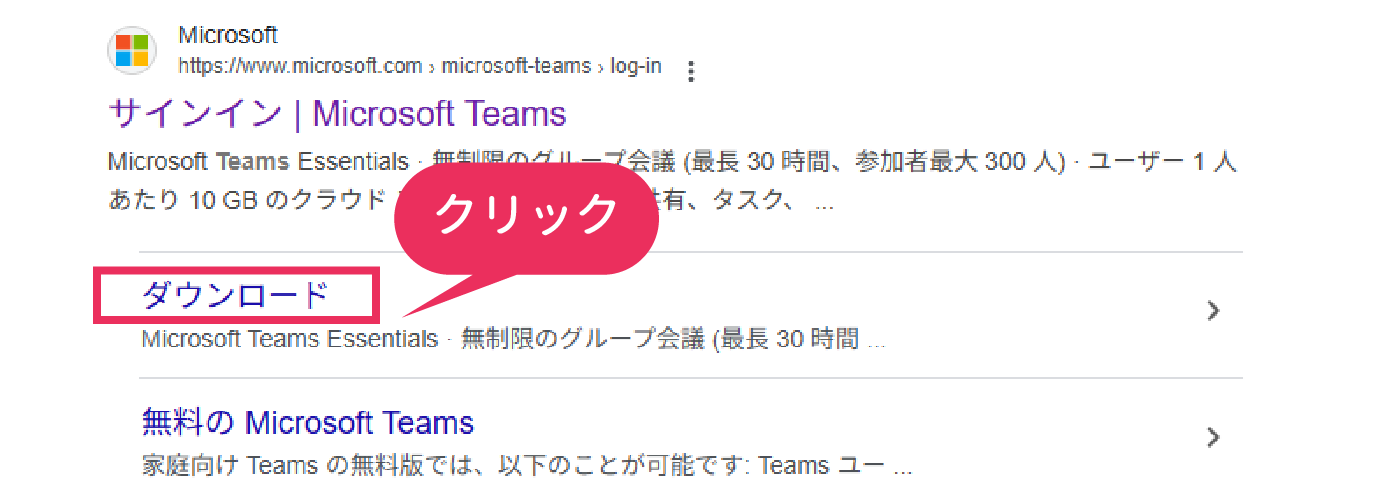This screenshot has height=494, width=1400.
Task: Click the Microsoft site name above the URL
Action: [x=228, y=36]
